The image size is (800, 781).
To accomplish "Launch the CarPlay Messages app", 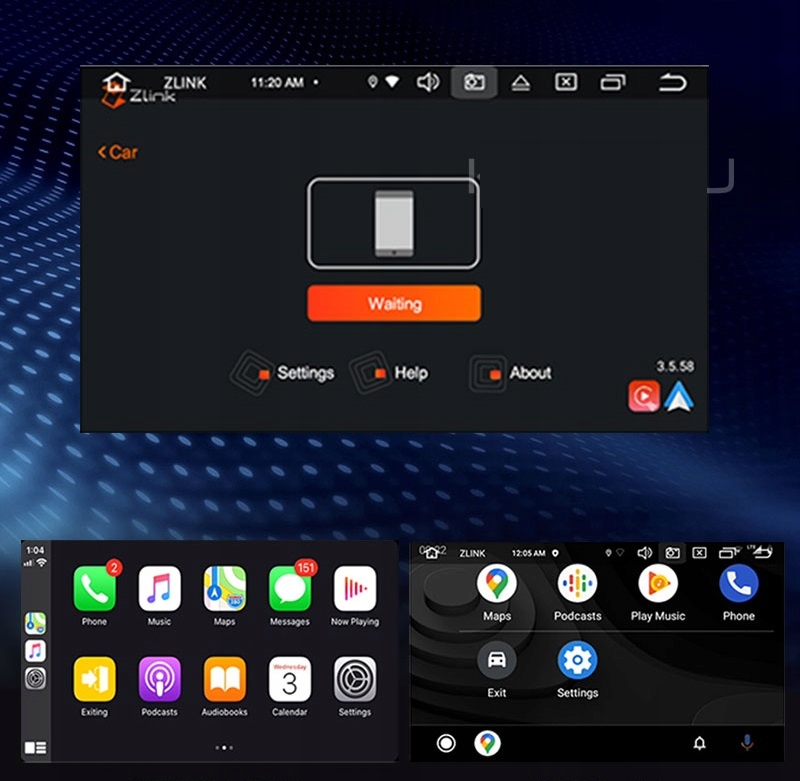I will [289, 589].
